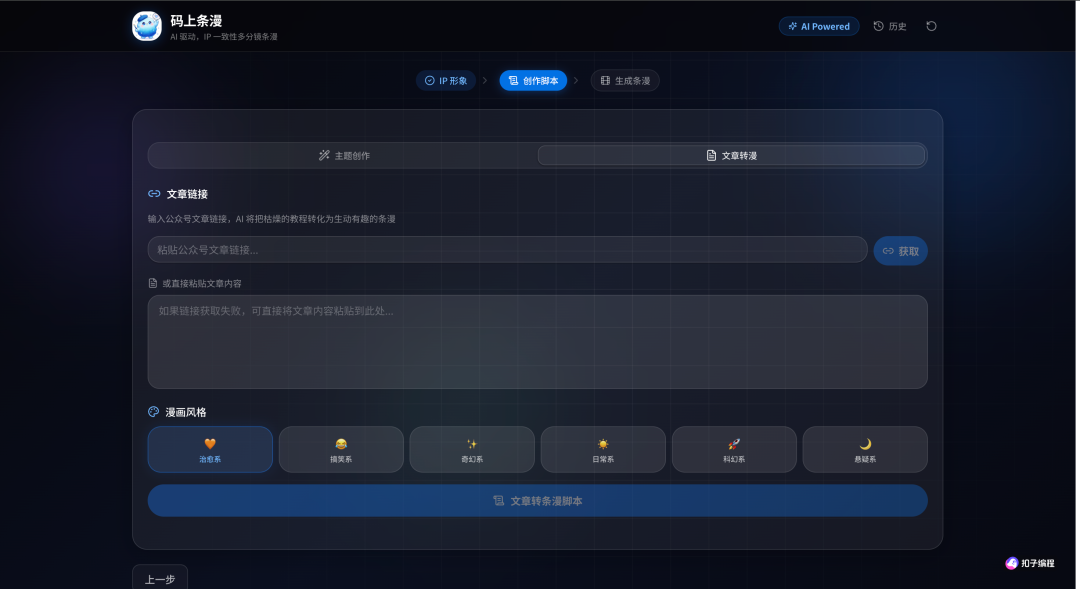
Task: Select the 文章转漫 mode tab
Action: pyautogui.click(x=731, y=156)
